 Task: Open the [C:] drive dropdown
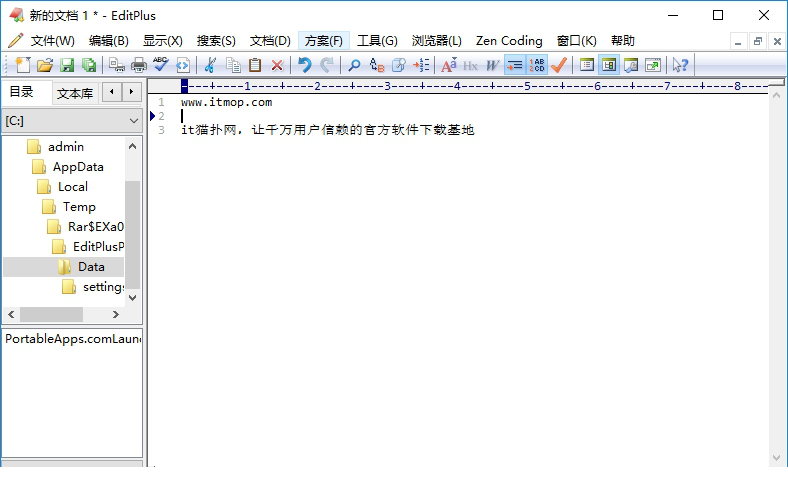(72, 121)
